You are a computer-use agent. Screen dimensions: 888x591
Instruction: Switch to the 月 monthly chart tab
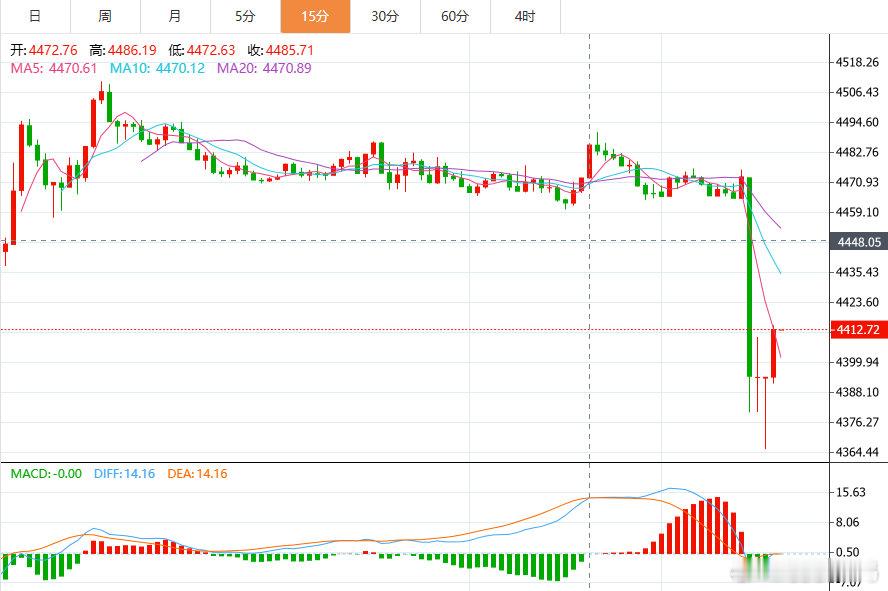pyautogui.click(x=175, y=16)
